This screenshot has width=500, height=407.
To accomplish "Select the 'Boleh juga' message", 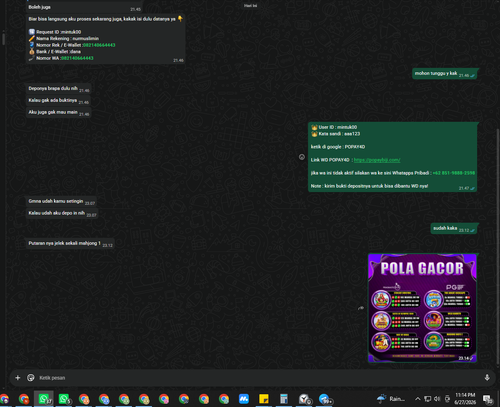I will tap(84, 7).
